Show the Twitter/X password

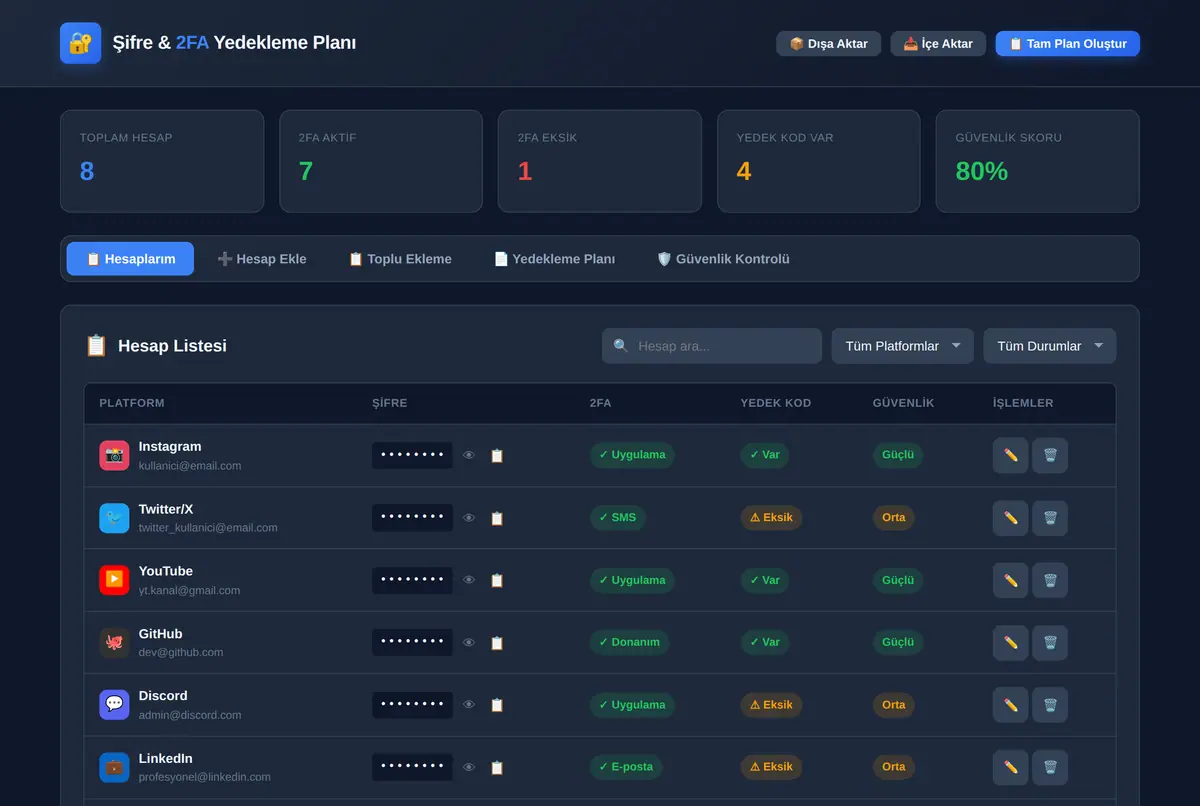point(469,518)
